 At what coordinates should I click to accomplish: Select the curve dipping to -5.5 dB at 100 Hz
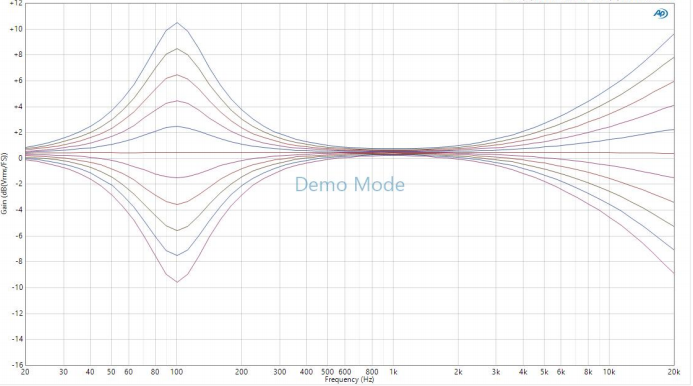coord(177,230)
